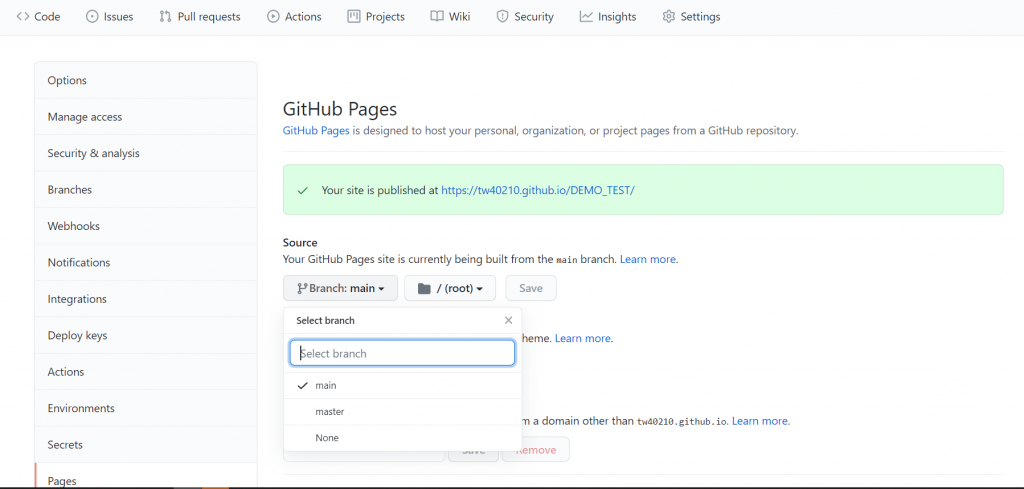The image size is (1024, 489).
Task: Switch to the Actions tab
Action: (294, 17)
